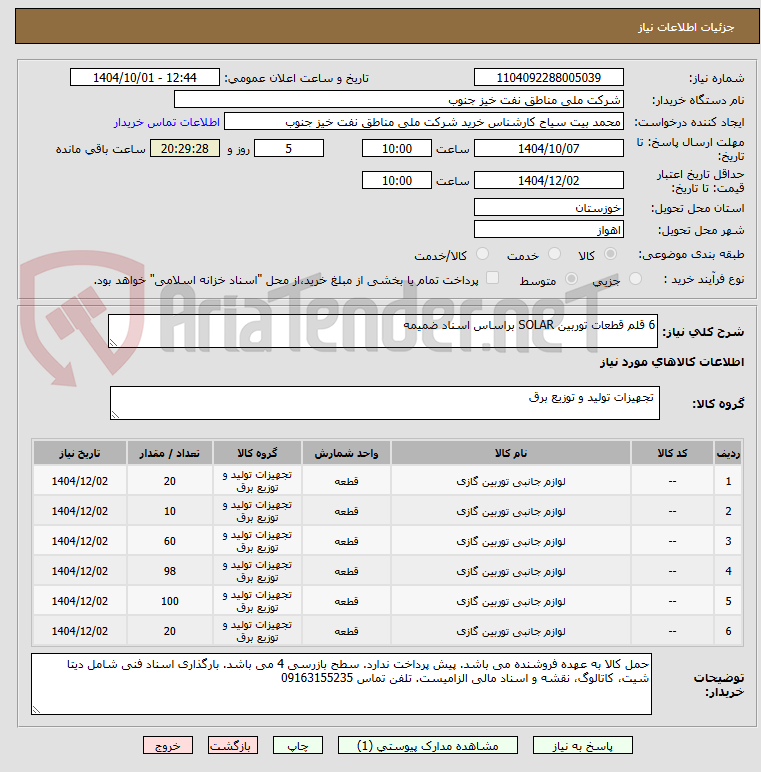Click the بازگشت back button
Screen dimensions: 761x772
point(232,745)
